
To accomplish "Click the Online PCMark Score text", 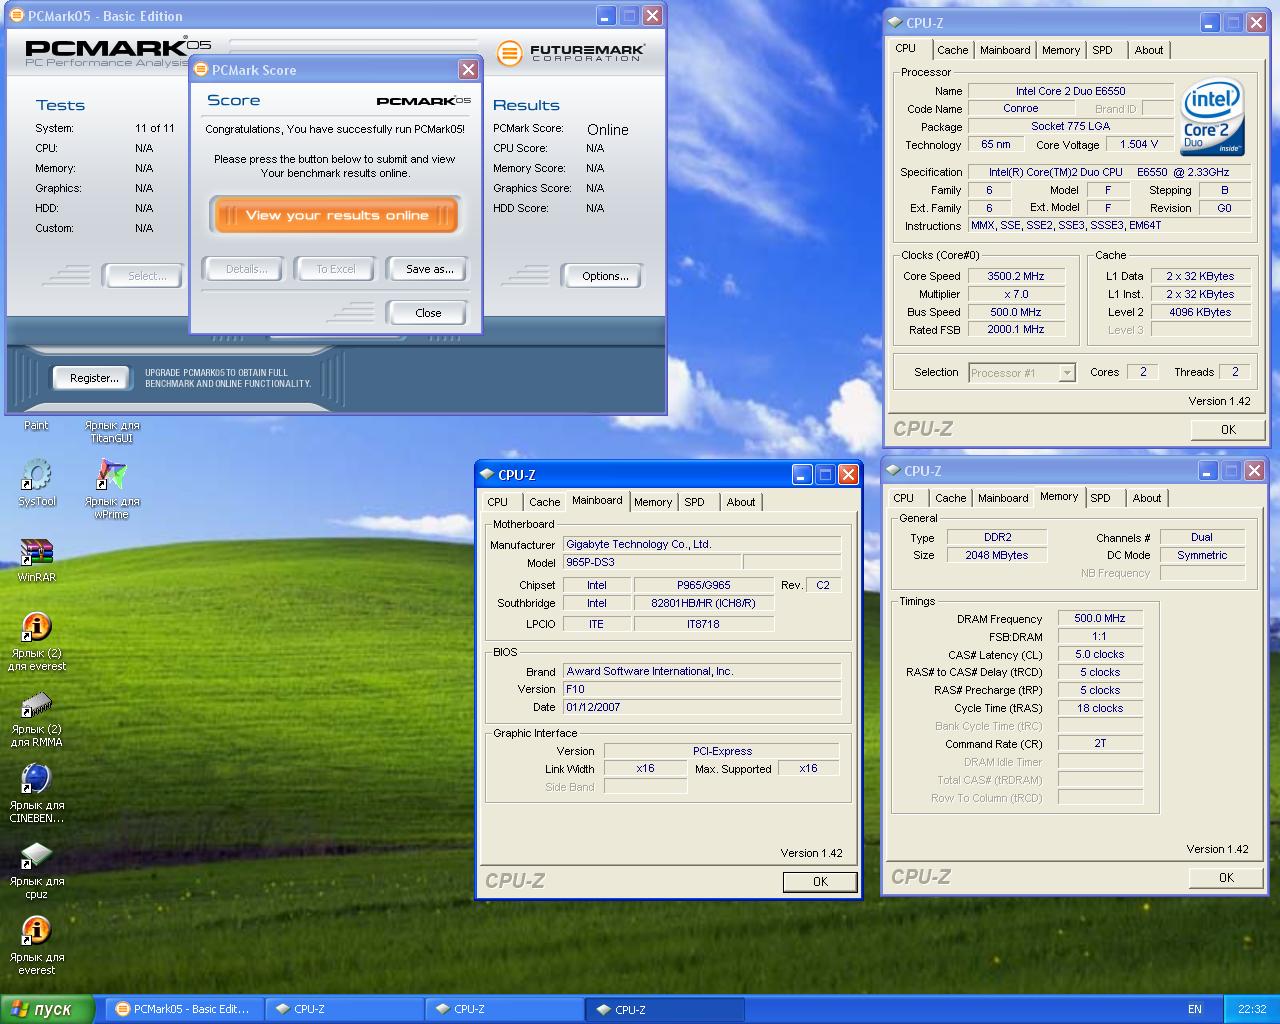I will point(607,130).
